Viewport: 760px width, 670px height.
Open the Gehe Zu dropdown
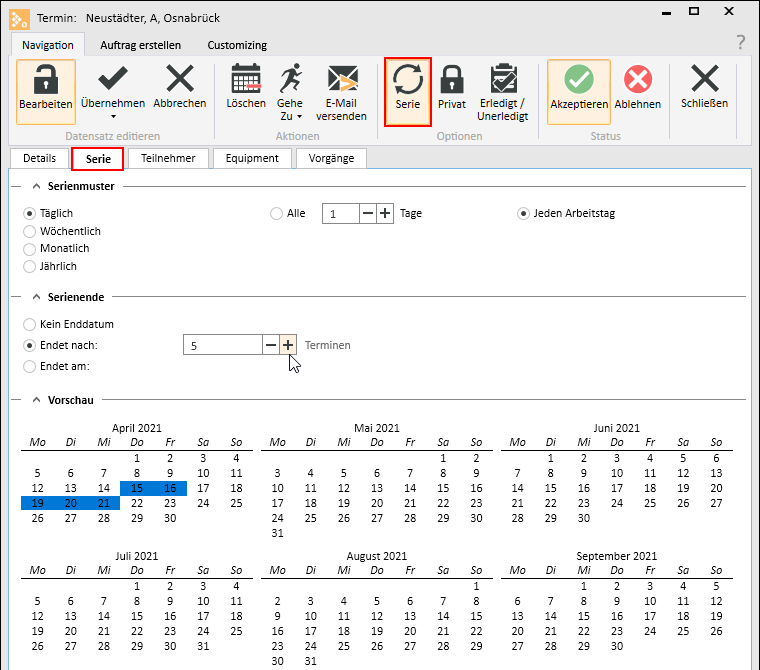tap(299, 117)
